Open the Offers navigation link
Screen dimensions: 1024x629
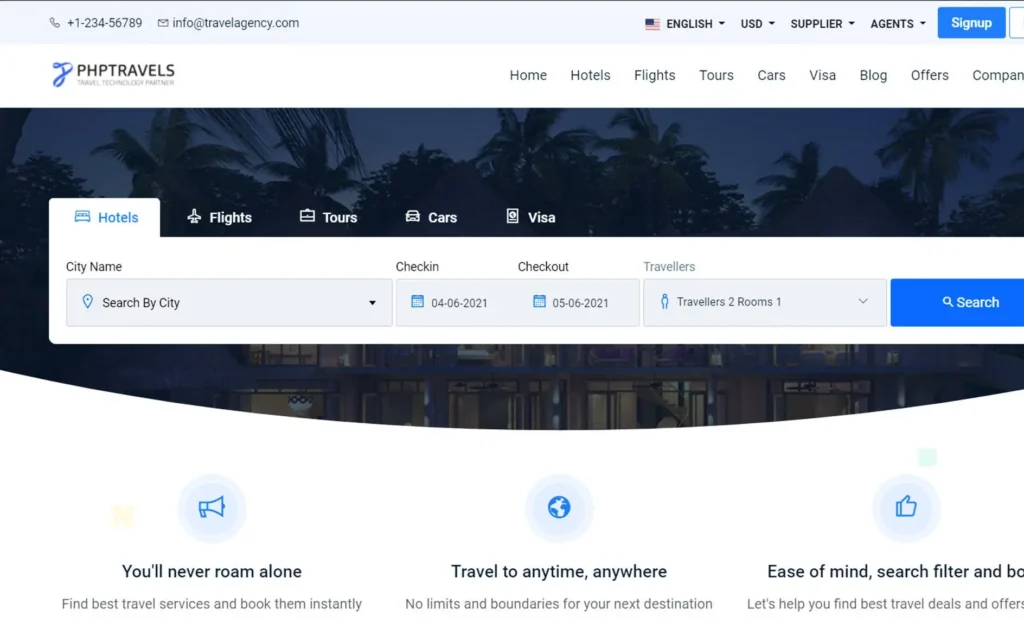click(x=929, y=75)
